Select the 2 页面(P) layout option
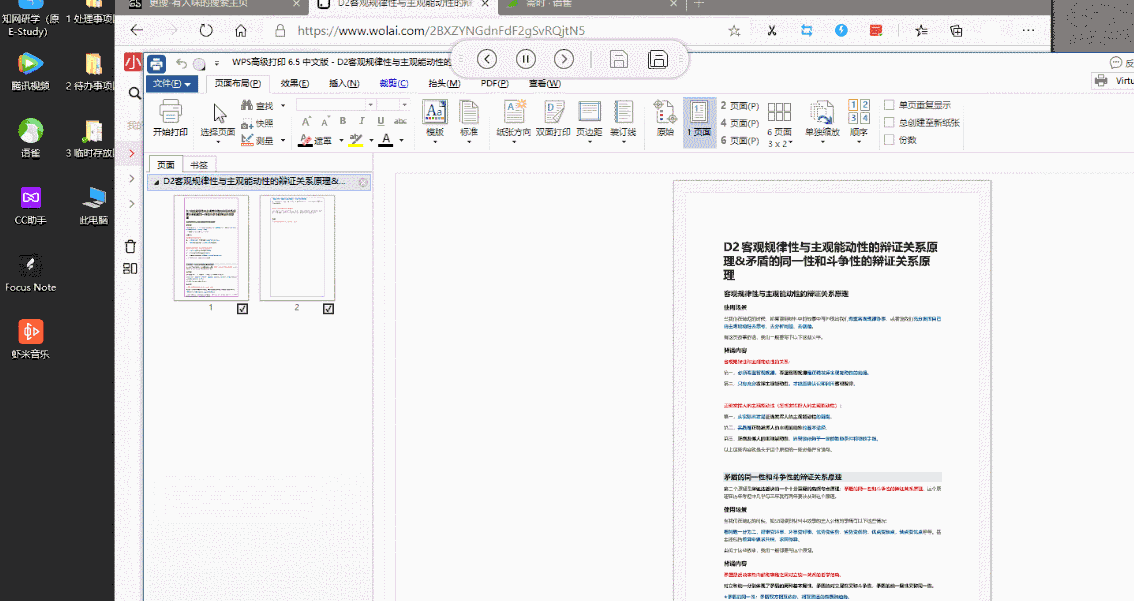This screenshot has height=601, width=1134. (x=739, y=105)
